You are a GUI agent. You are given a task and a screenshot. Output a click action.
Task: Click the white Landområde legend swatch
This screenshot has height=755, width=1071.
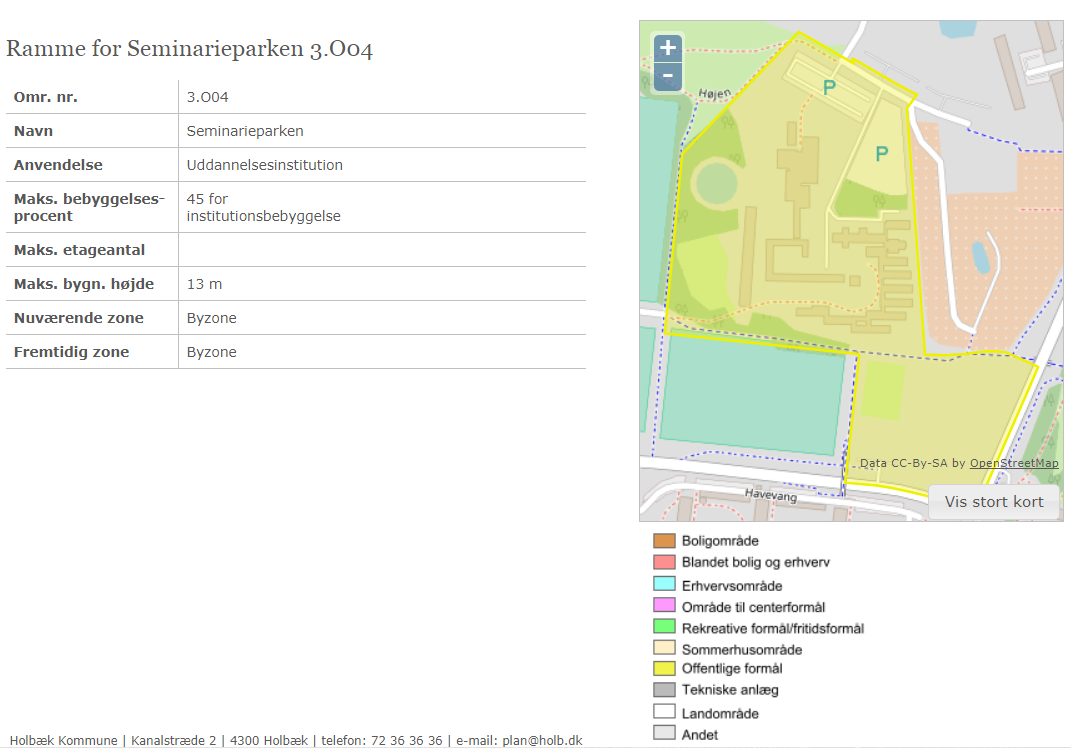(665, 712)
